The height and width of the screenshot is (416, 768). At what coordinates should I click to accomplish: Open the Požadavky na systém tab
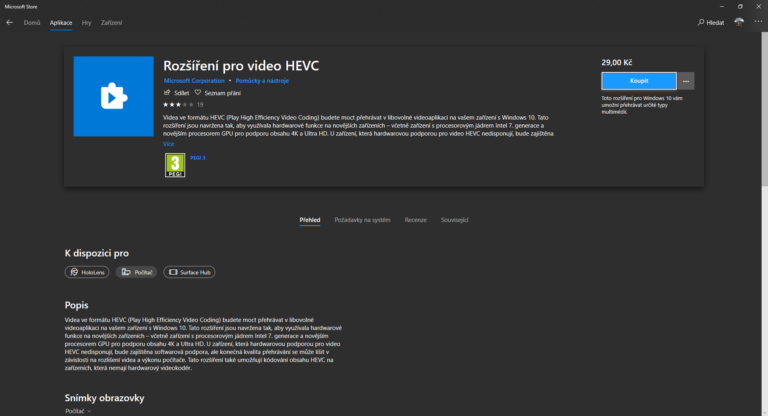tap(362, 219)
